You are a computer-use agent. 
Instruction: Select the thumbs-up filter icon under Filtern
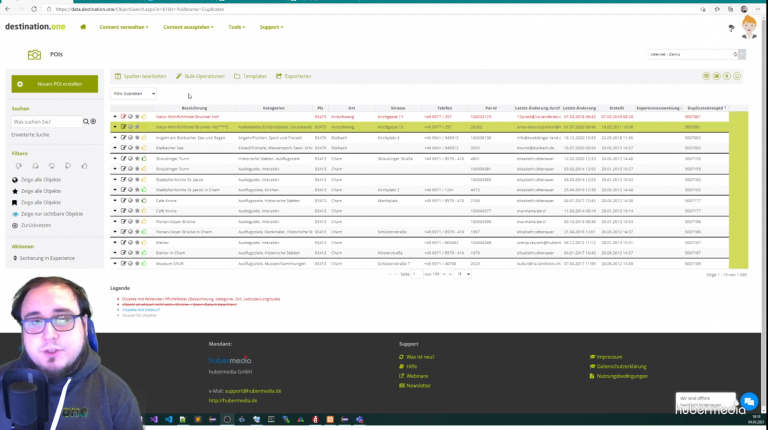coord(84,166)
